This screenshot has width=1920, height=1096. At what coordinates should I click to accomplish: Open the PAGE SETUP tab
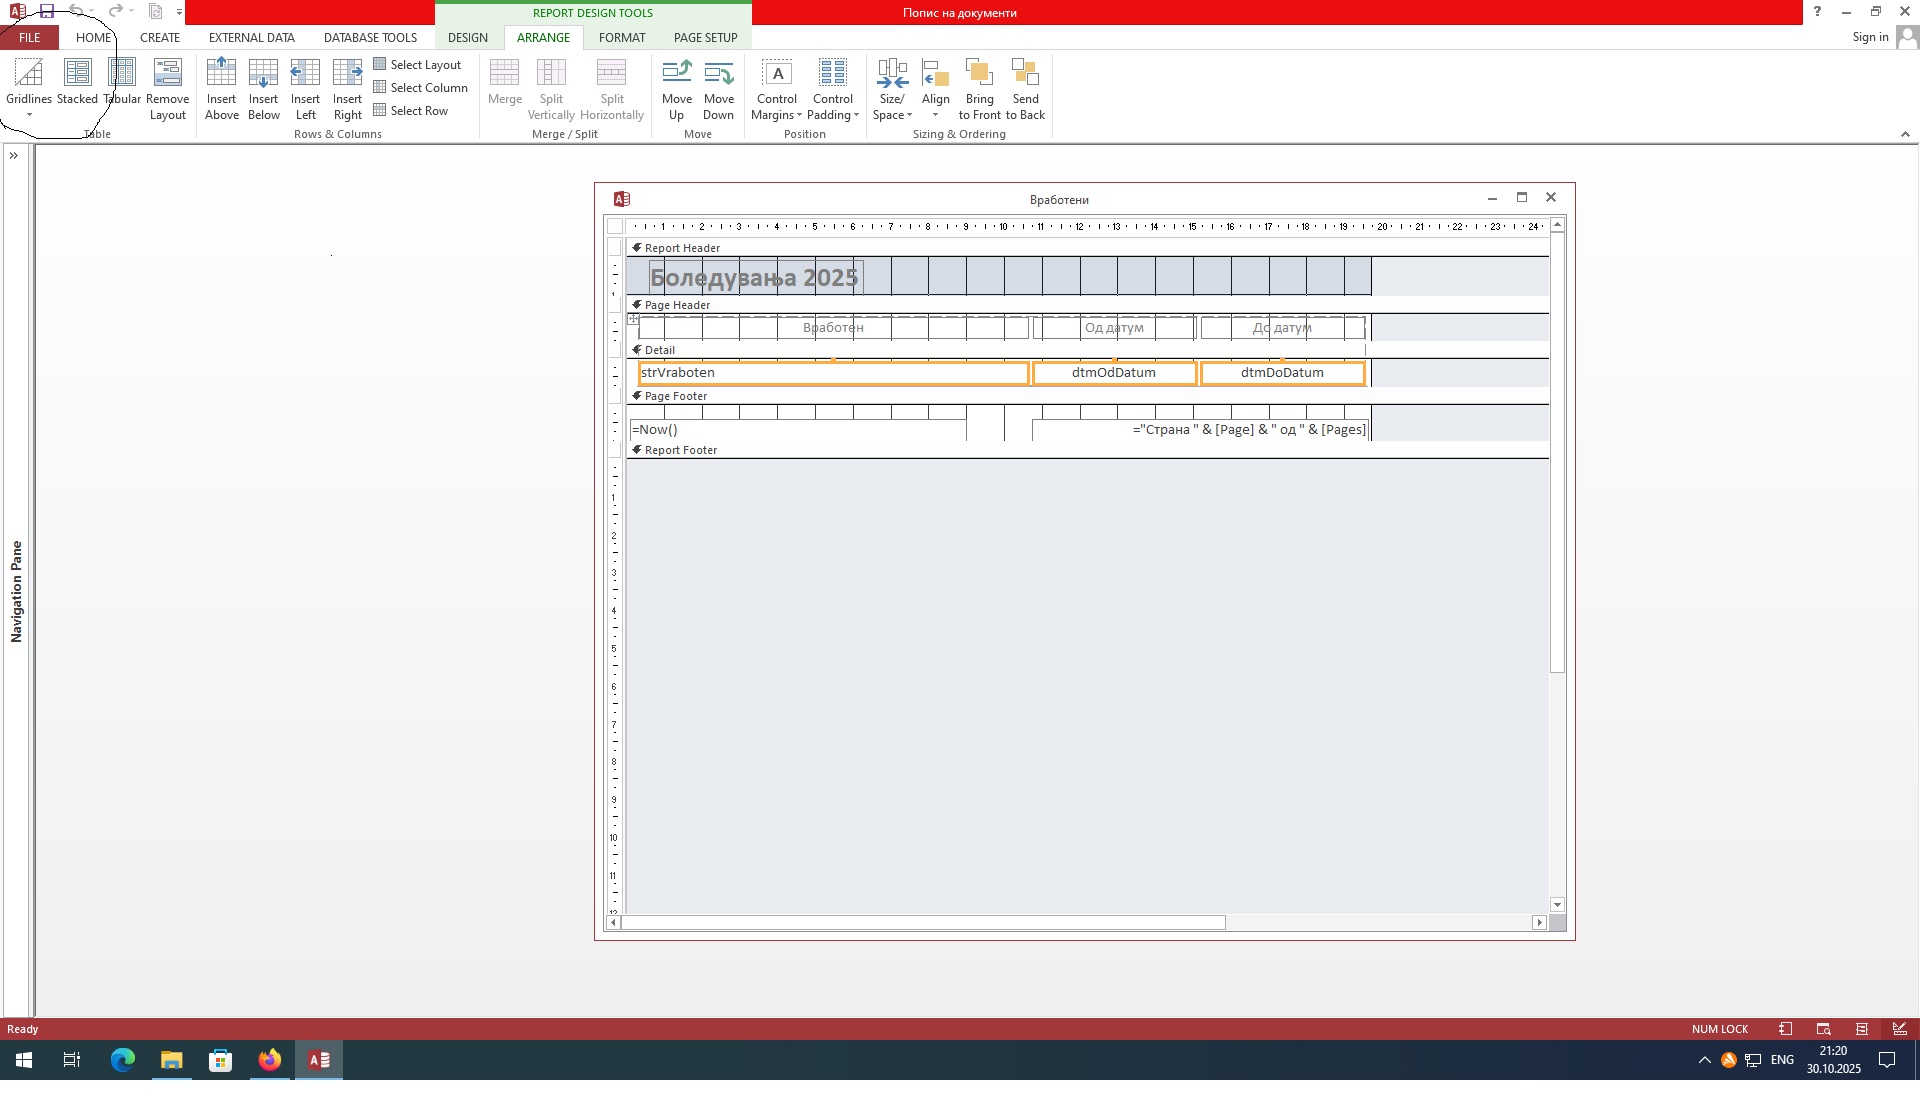tap(705, 38)
